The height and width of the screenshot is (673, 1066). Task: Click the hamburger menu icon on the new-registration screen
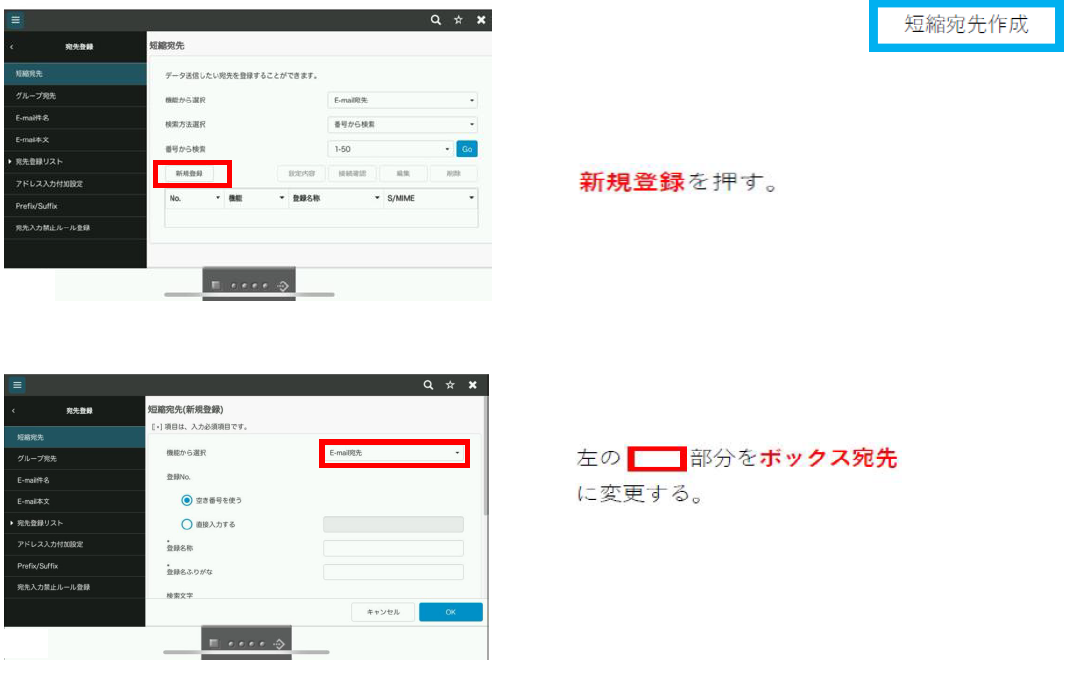coord(16,385)
